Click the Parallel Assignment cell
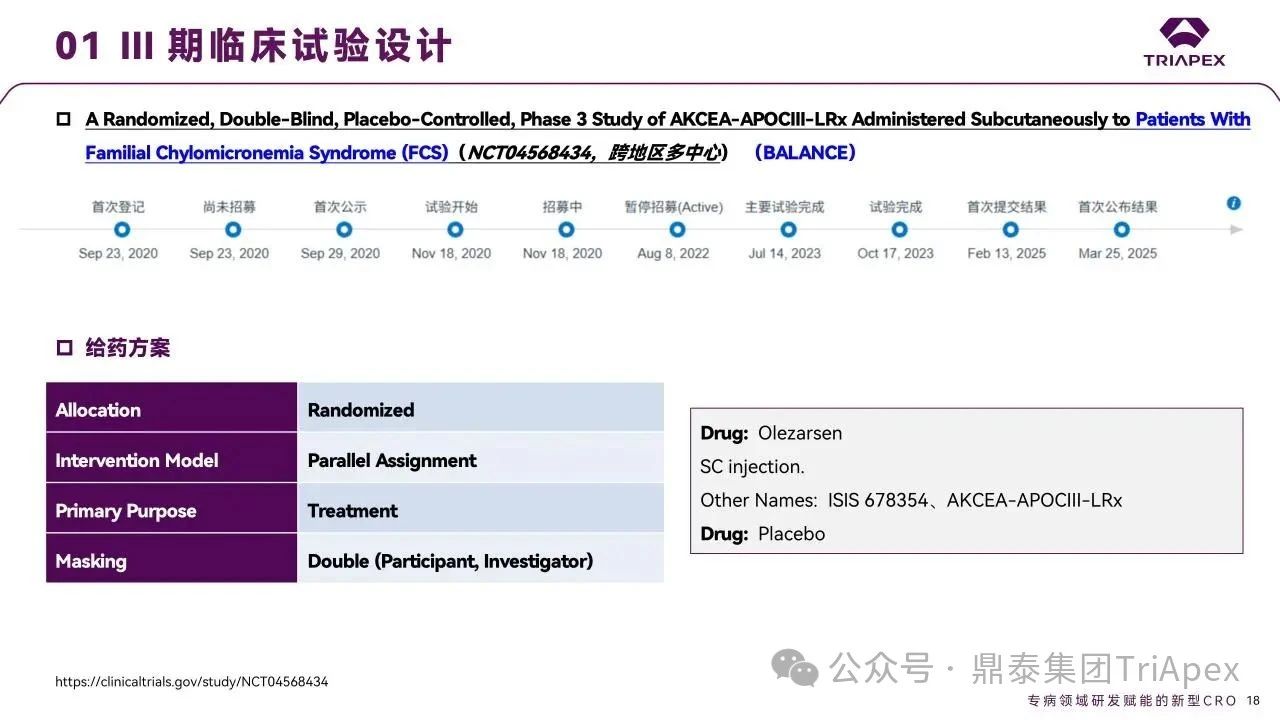The image size is (1280, 720). (481, 458)
